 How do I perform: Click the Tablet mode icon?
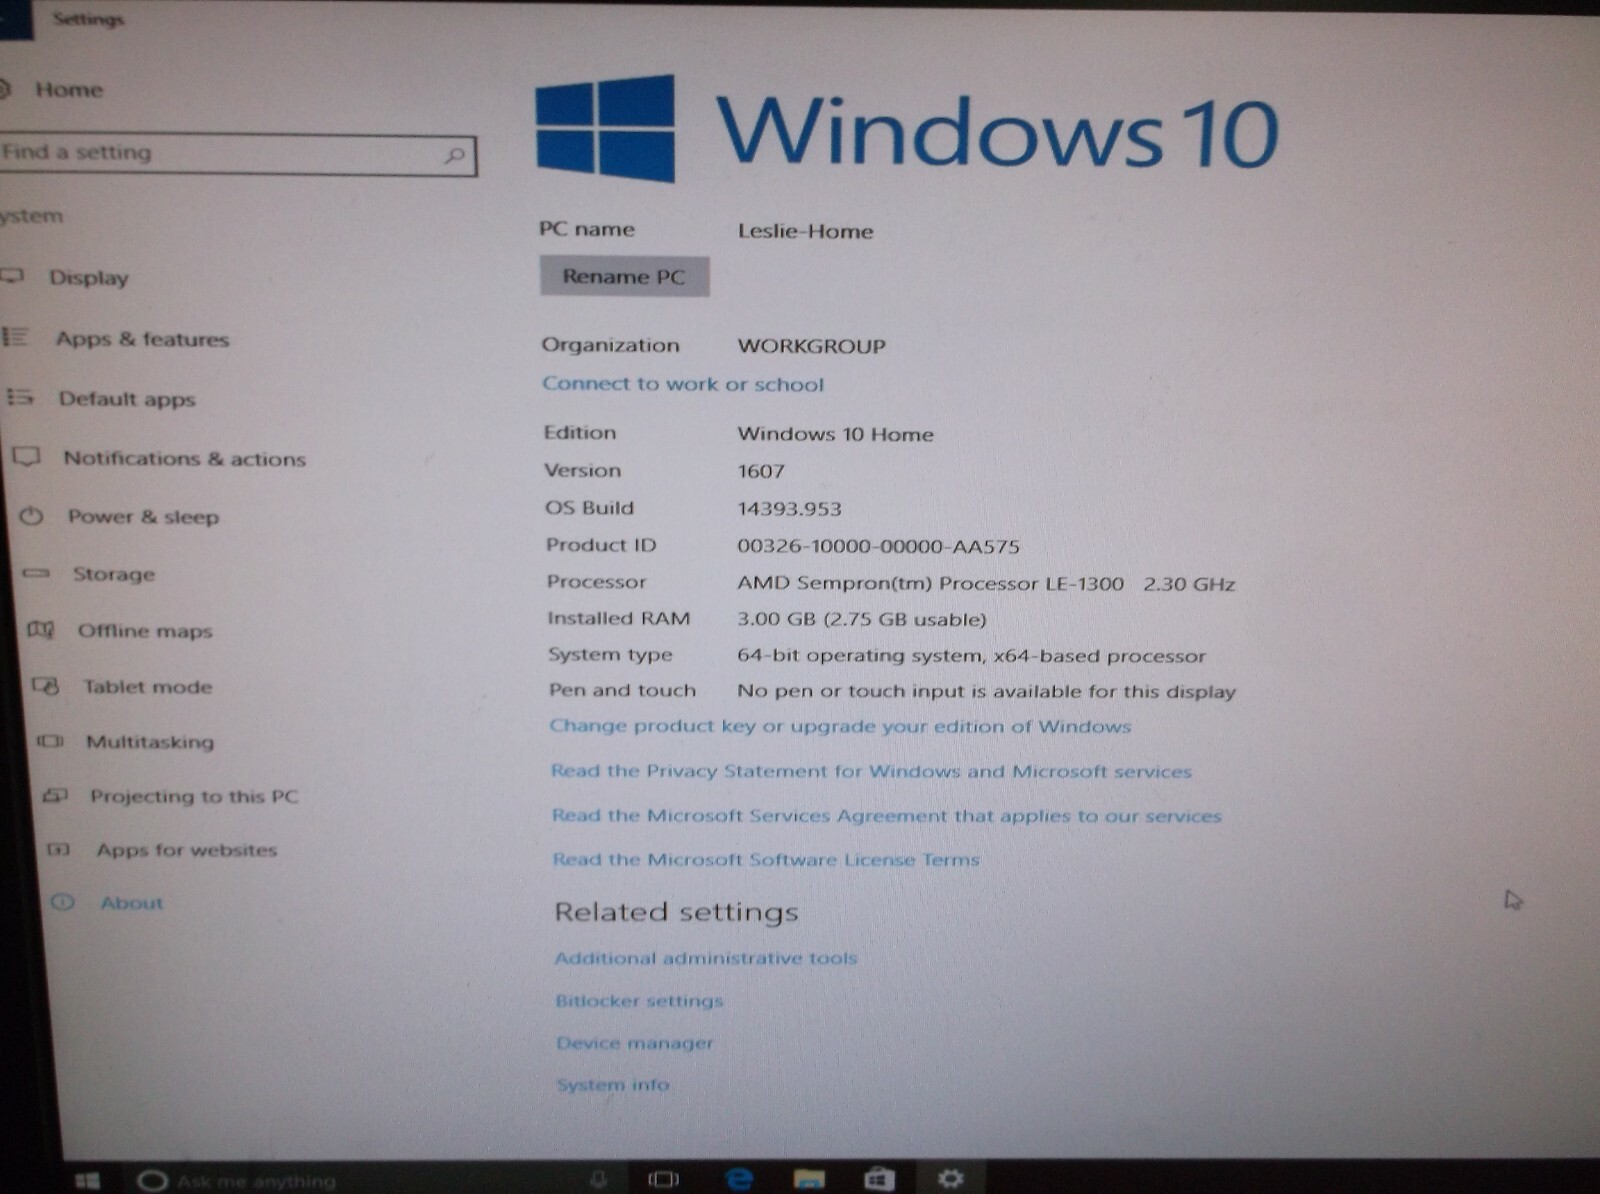(x=46, y=686)
